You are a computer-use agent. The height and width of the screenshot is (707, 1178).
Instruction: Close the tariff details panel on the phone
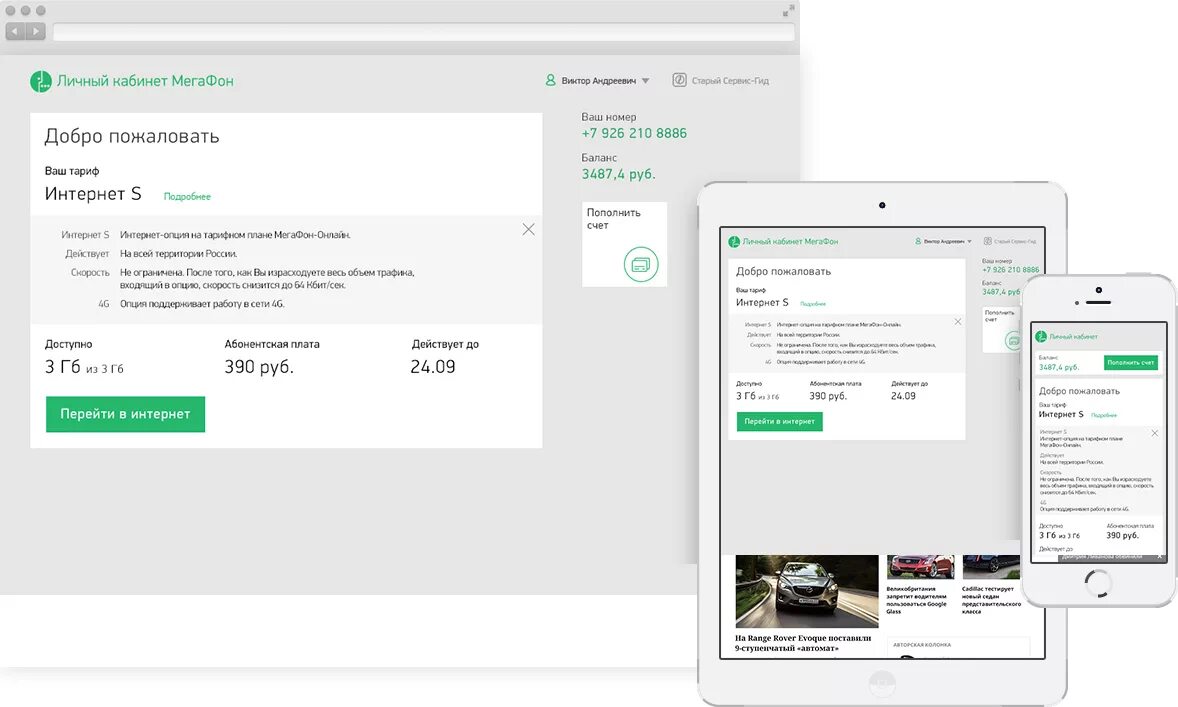pos(1155,433)
